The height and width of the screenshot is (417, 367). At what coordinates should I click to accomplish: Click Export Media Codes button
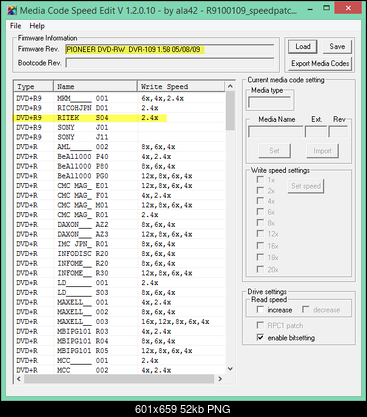coord(320,63)
